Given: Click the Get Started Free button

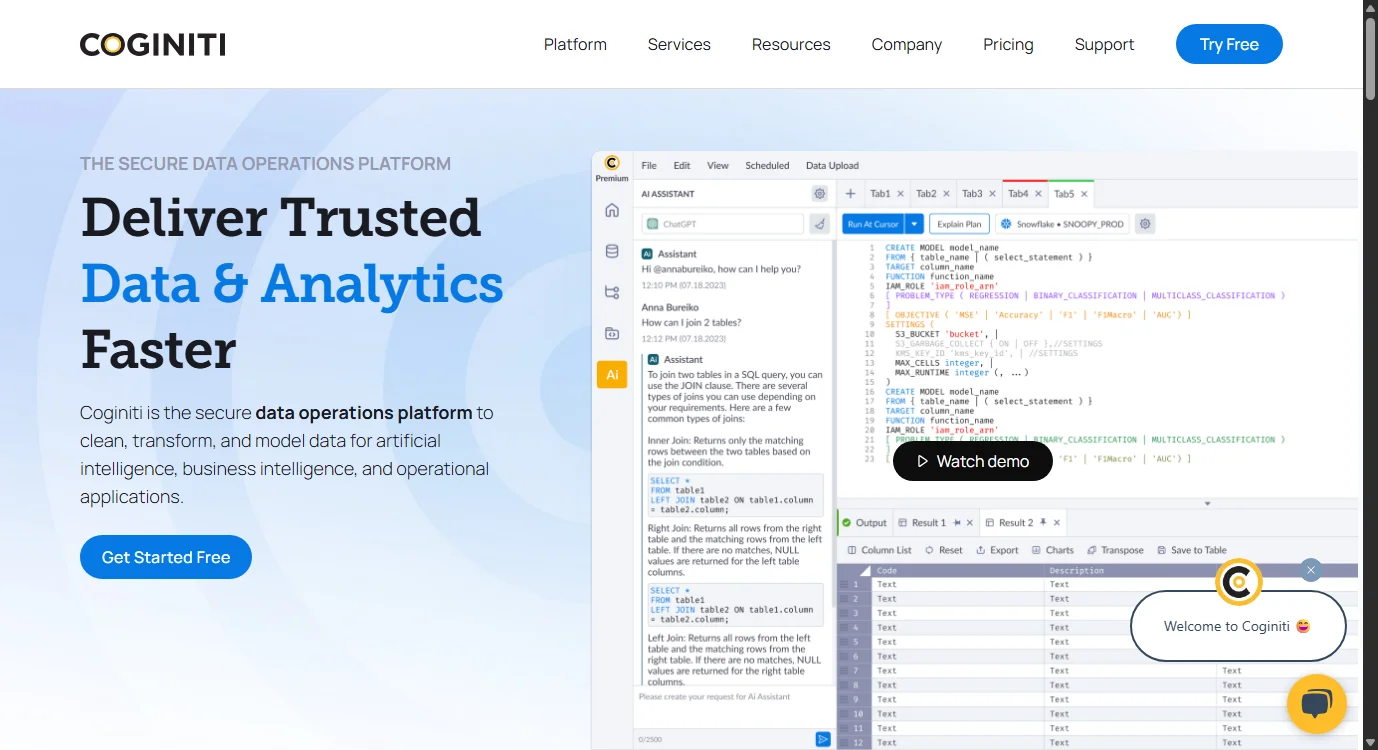Looking at the screenshot, I should tap(166, 557).
